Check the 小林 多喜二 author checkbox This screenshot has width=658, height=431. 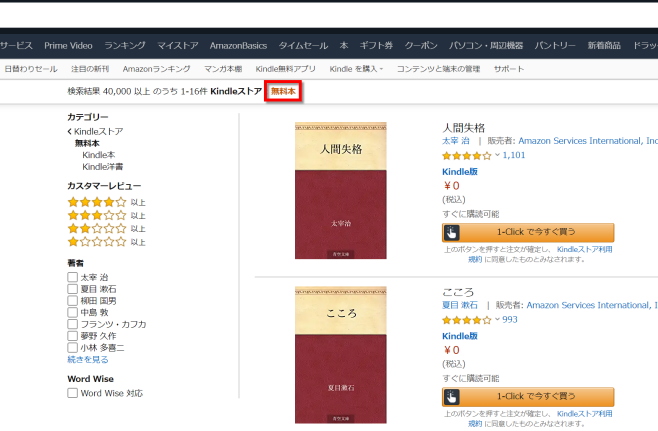point(73,347)
